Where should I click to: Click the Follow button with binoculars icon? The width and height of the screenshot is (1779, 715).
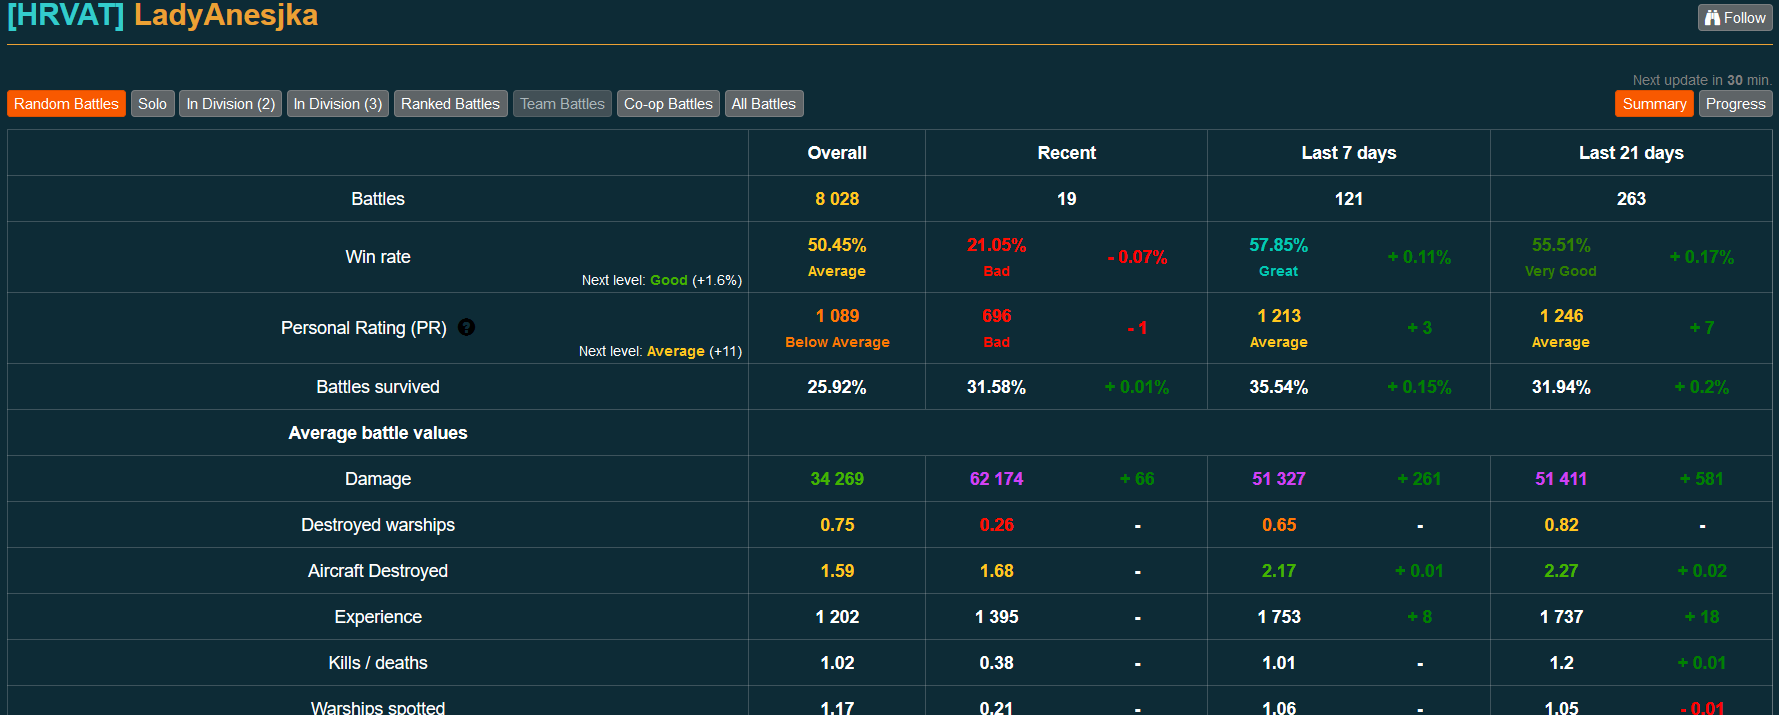(1735, 17)
